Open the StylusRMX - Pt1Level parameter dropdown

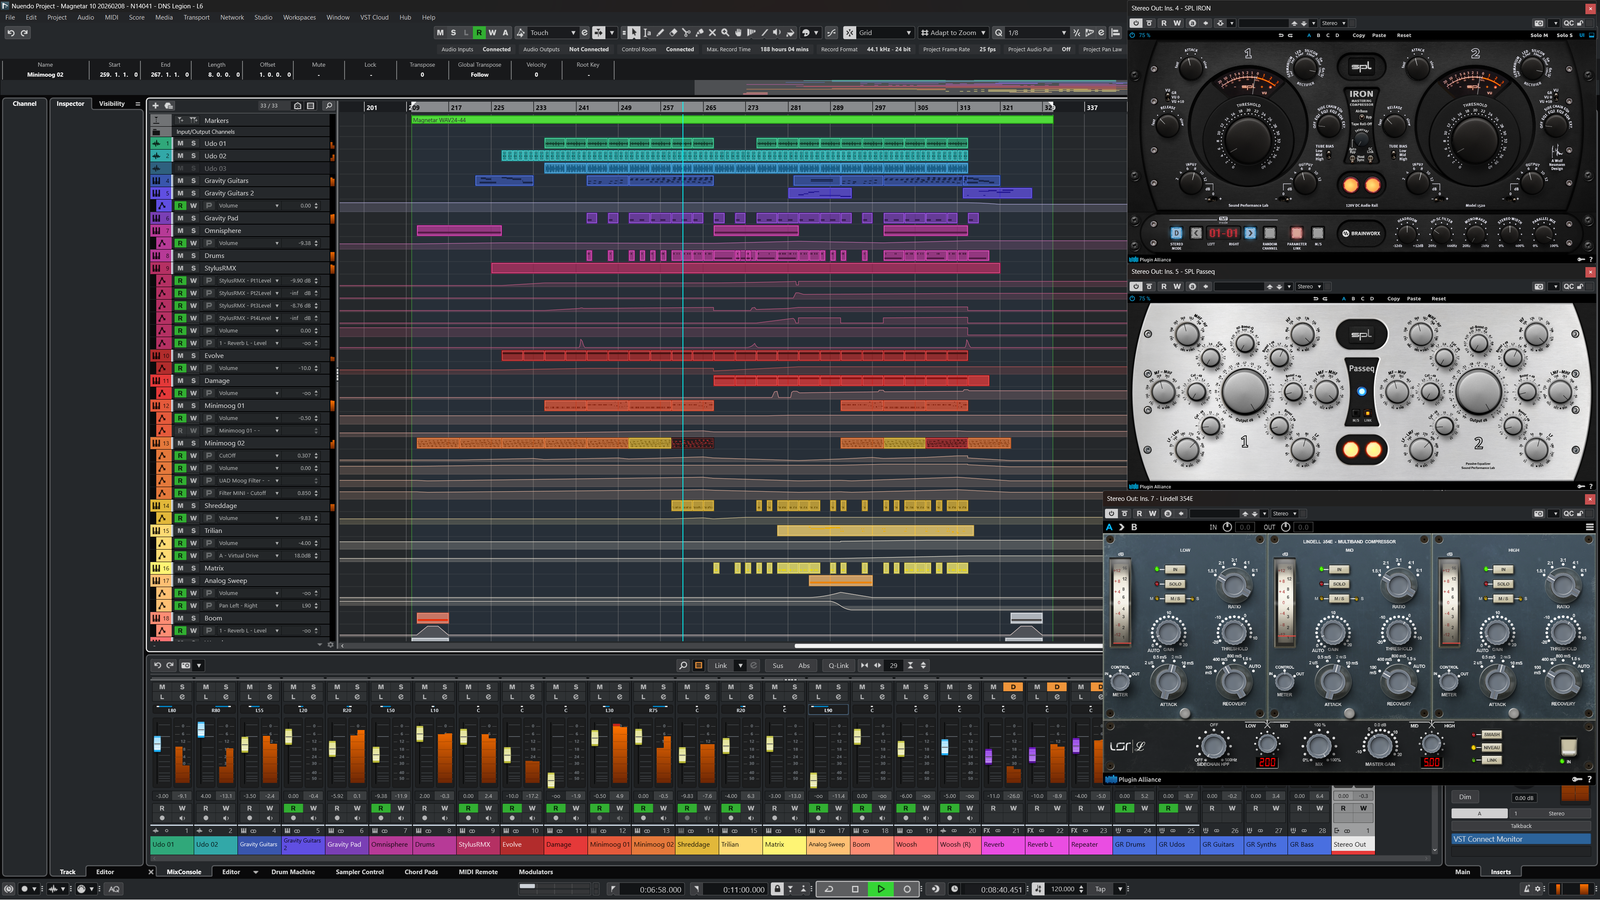[x=277, y=281]
